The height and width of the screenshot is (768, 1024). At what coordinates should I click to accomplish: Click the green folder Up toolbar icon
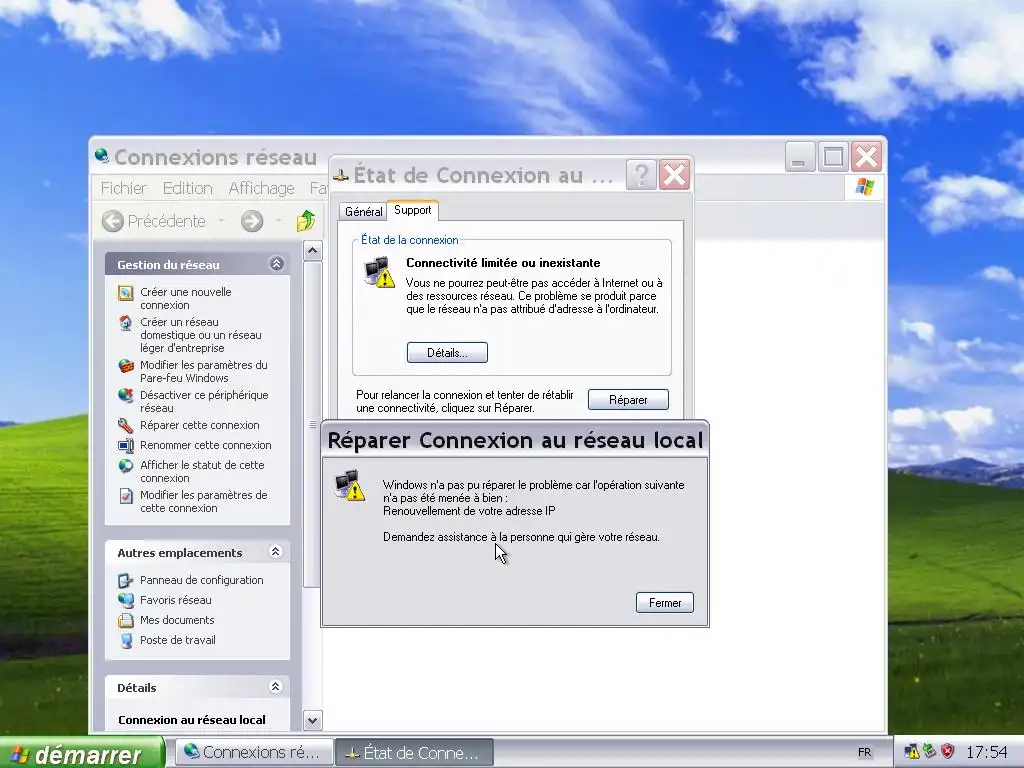(x=306, y=221)
